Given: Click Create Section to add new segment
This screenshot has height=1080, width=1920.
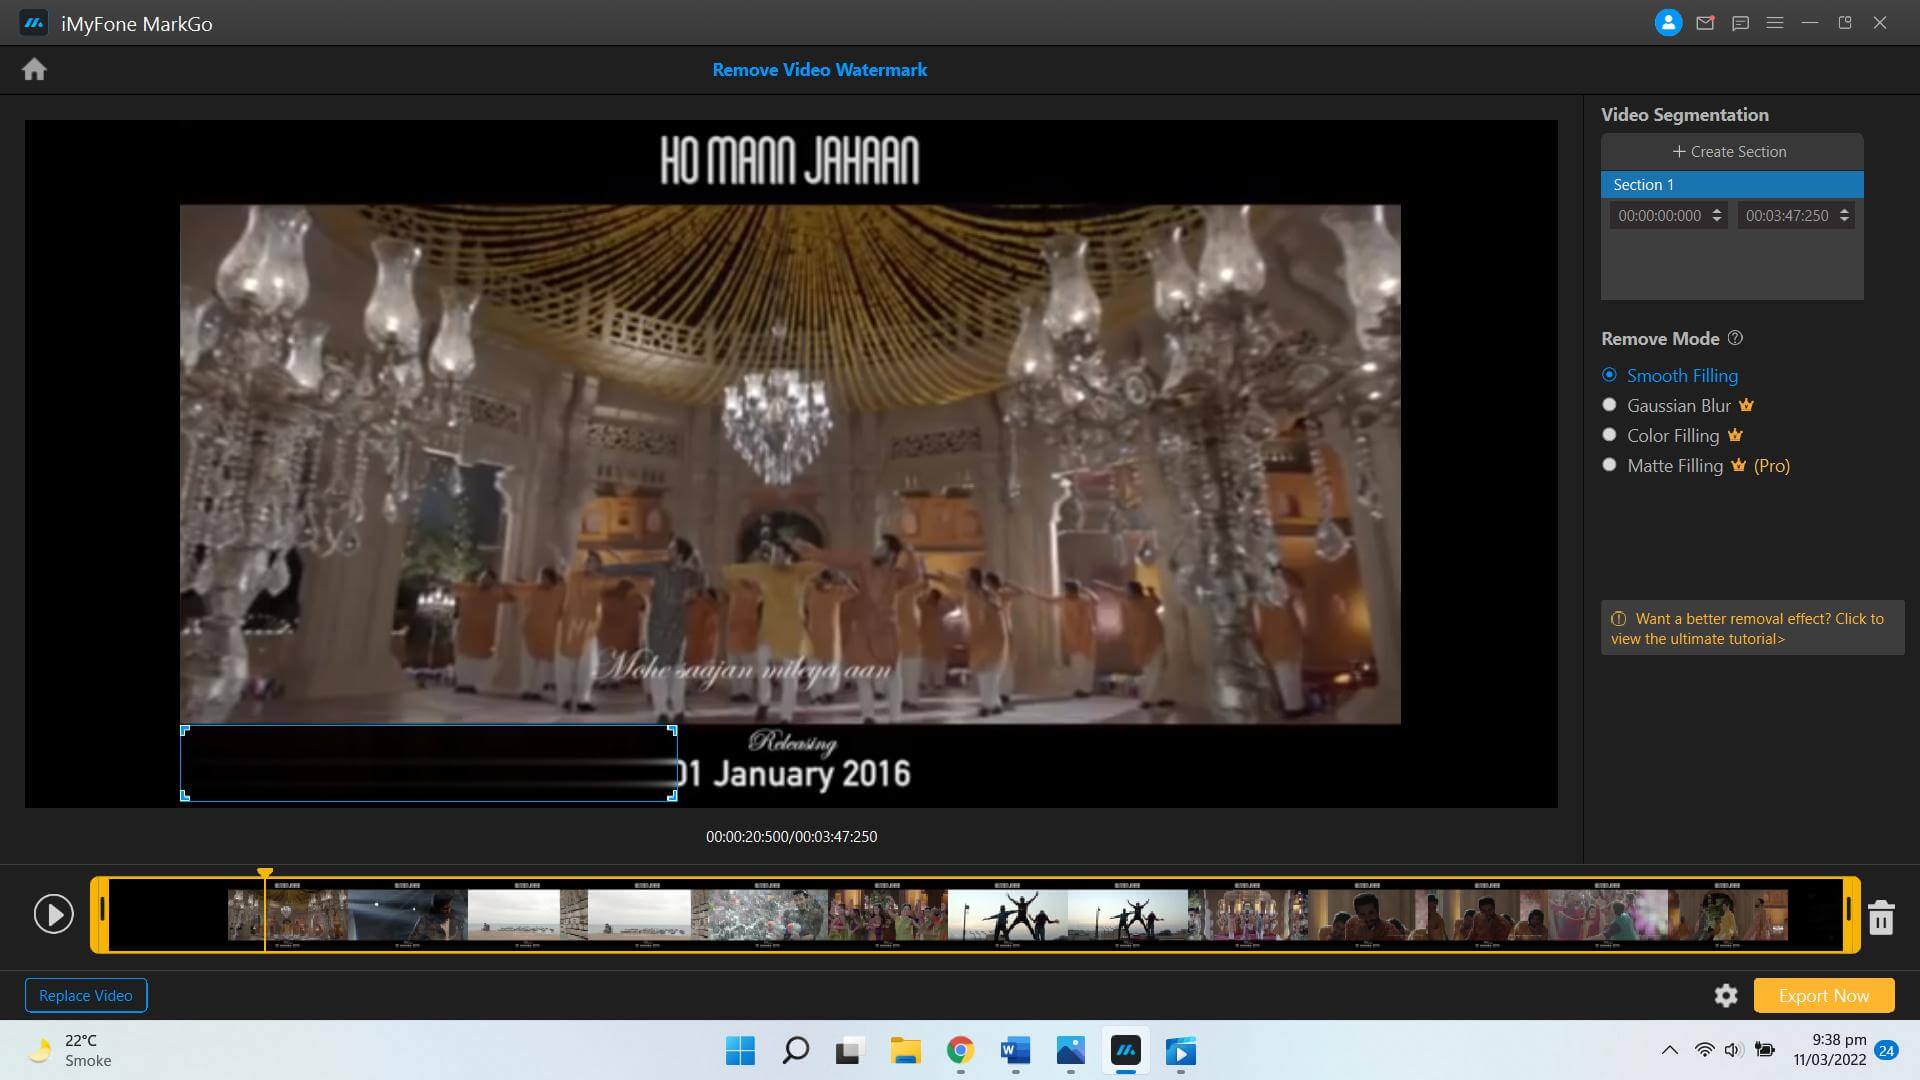Looking at the screenshot, I should coord(1731,150).
